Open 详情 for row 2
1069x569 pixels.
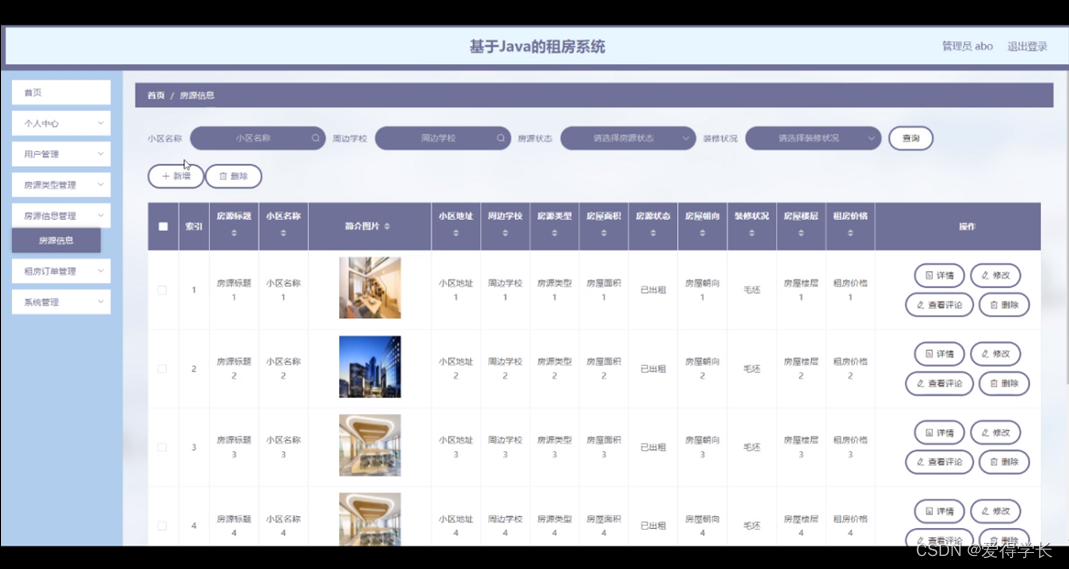tap(939, 354)
